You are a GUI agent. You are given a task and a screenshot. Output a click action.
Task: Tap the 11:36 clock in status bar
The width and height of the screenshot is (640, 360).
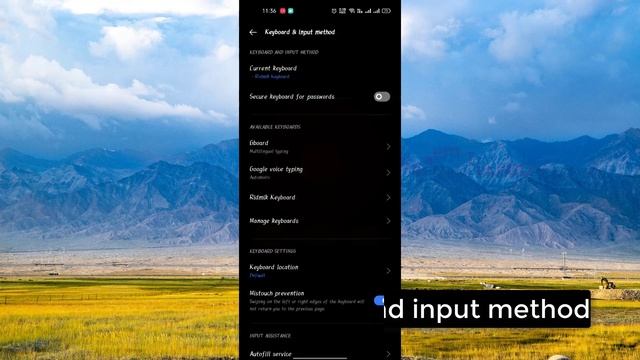269,11
